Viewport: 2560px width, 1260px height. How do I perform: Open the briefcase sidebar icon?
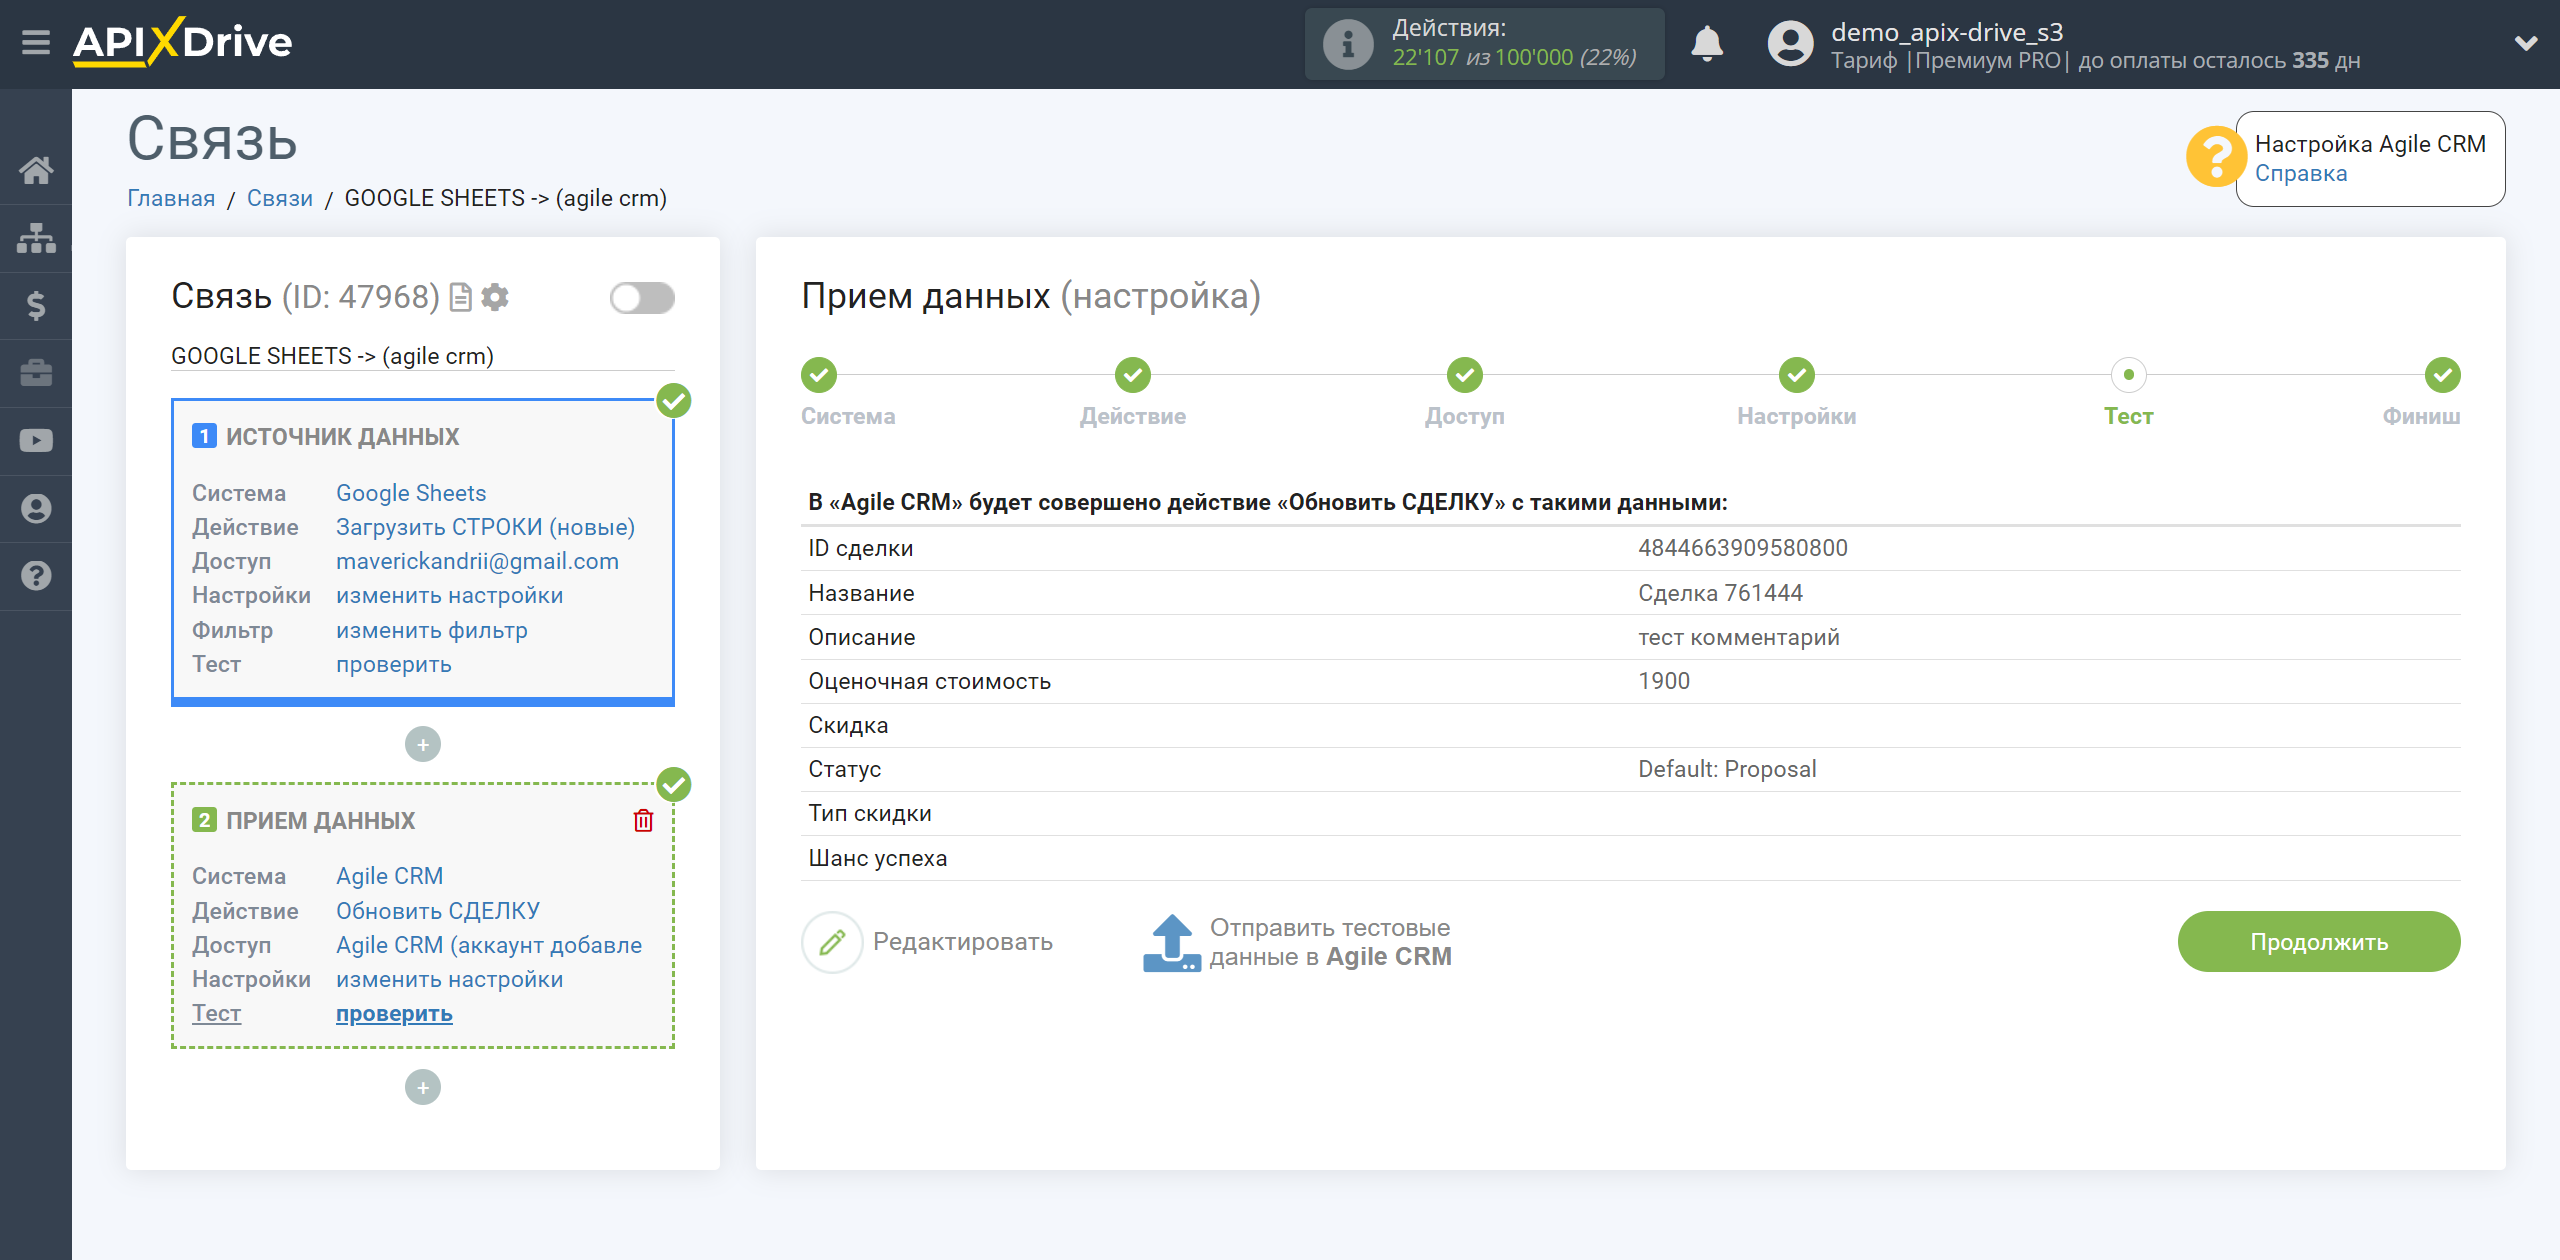[36, 373]
